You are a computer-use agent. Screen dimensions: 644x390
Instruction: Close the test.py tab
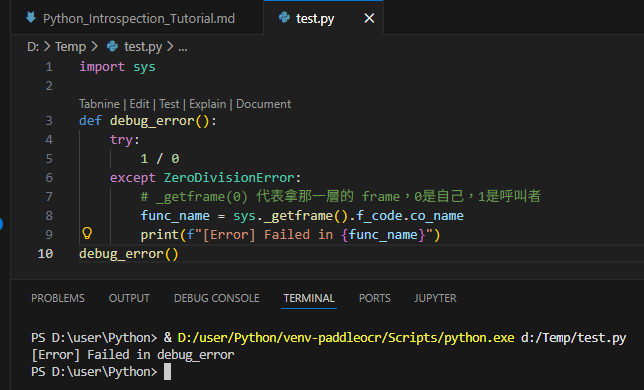[369, 18]
